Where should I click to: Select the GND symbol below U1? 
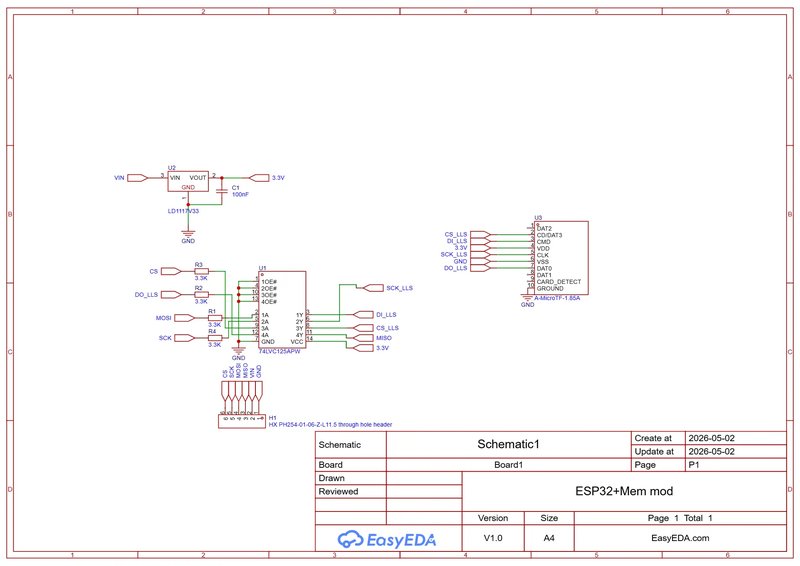coord(238,353)
